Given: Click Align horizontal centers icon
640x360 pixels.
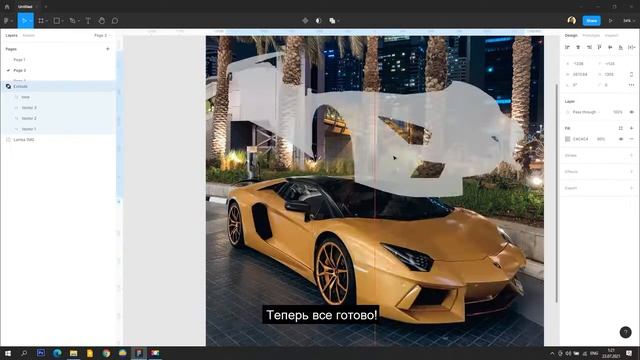Looking at the screenshot, I should [578, 47].
